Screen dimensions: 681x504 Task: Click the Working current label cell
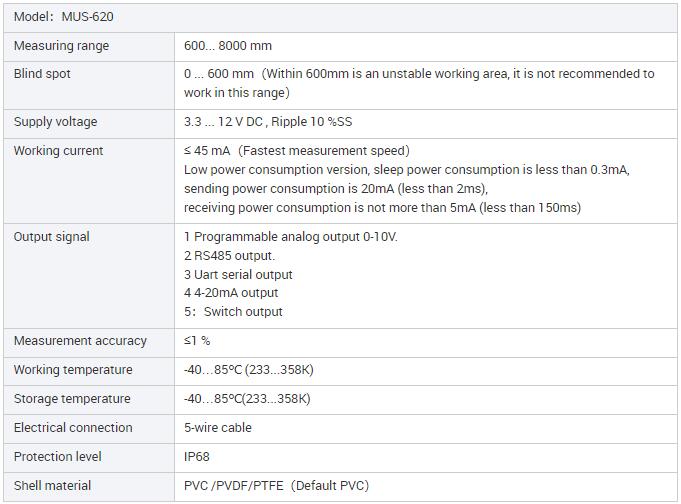[x=59, y=151]
